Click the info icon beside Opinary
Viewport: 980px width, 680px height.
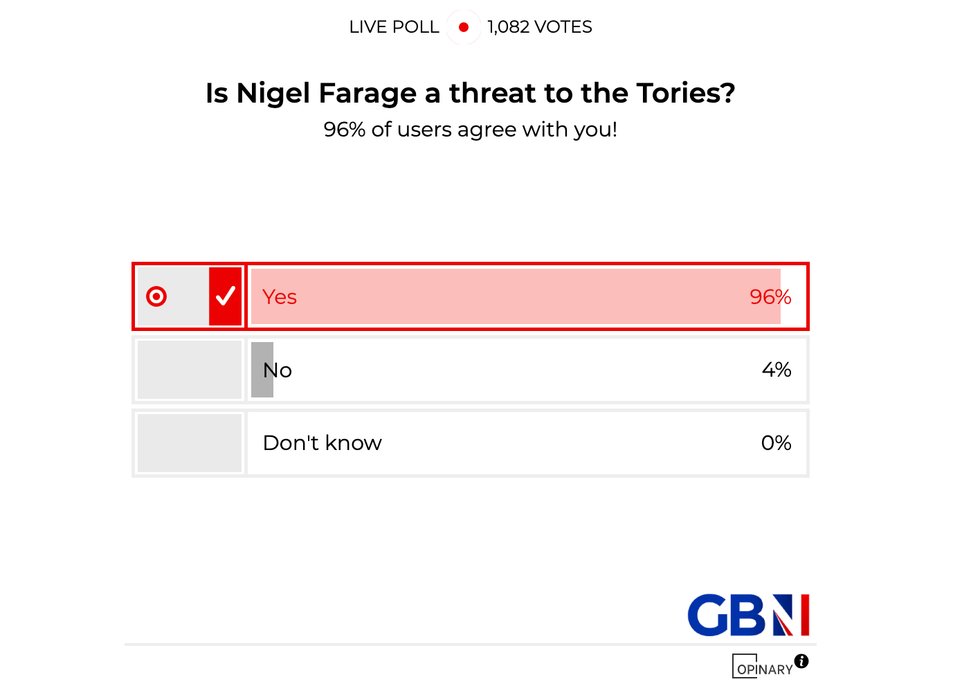point(801,661)
